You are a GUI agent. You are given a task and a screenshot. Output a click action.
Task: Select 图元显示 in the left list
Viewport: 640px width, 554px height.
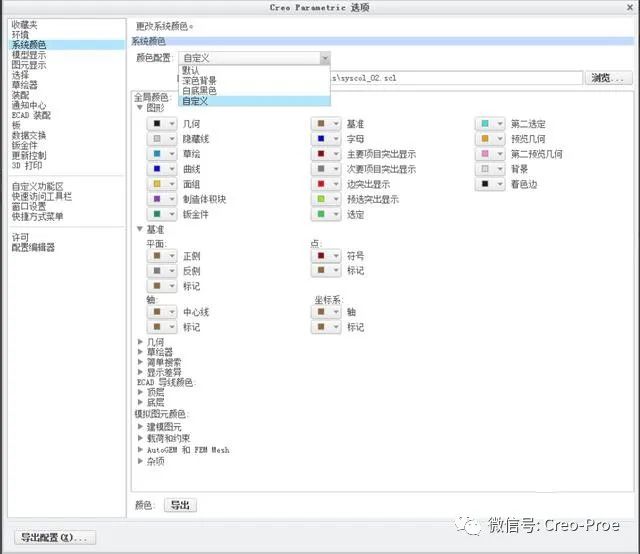pos(29,65)
